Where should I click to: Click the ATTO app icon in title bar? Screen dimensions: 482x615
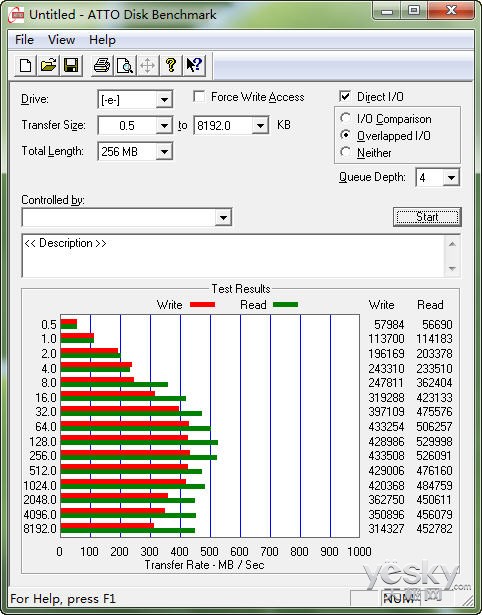(16, 15)
